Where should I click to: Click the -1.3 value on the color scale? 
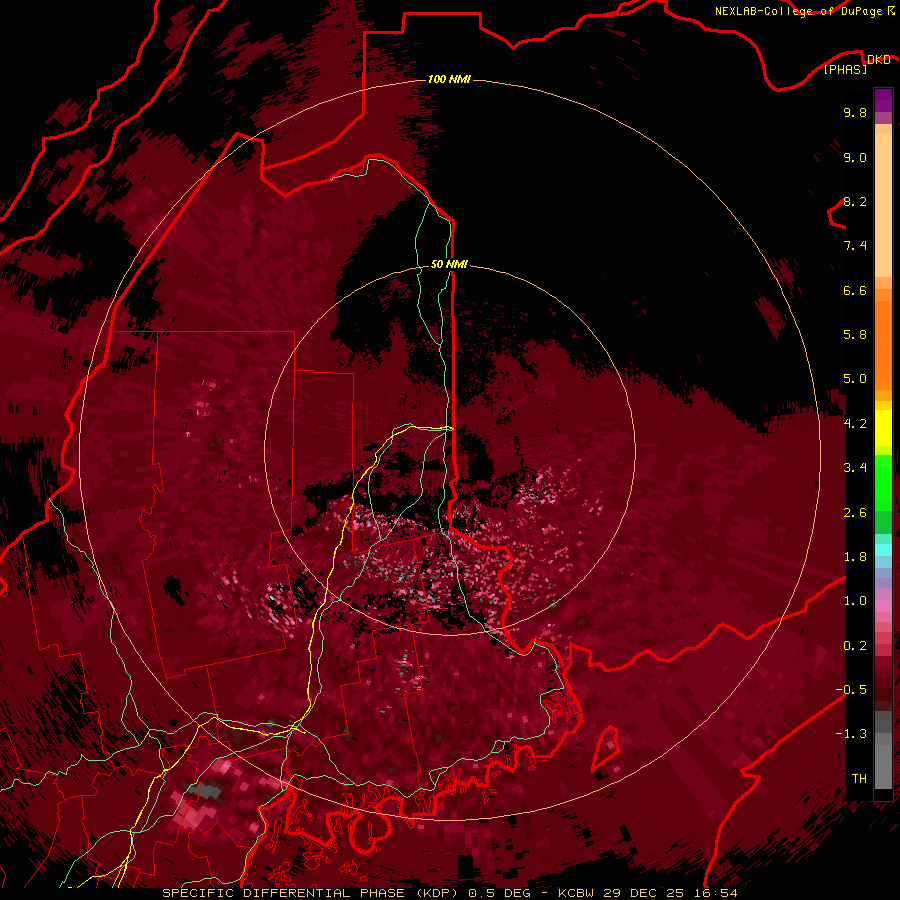coord(851,734)
